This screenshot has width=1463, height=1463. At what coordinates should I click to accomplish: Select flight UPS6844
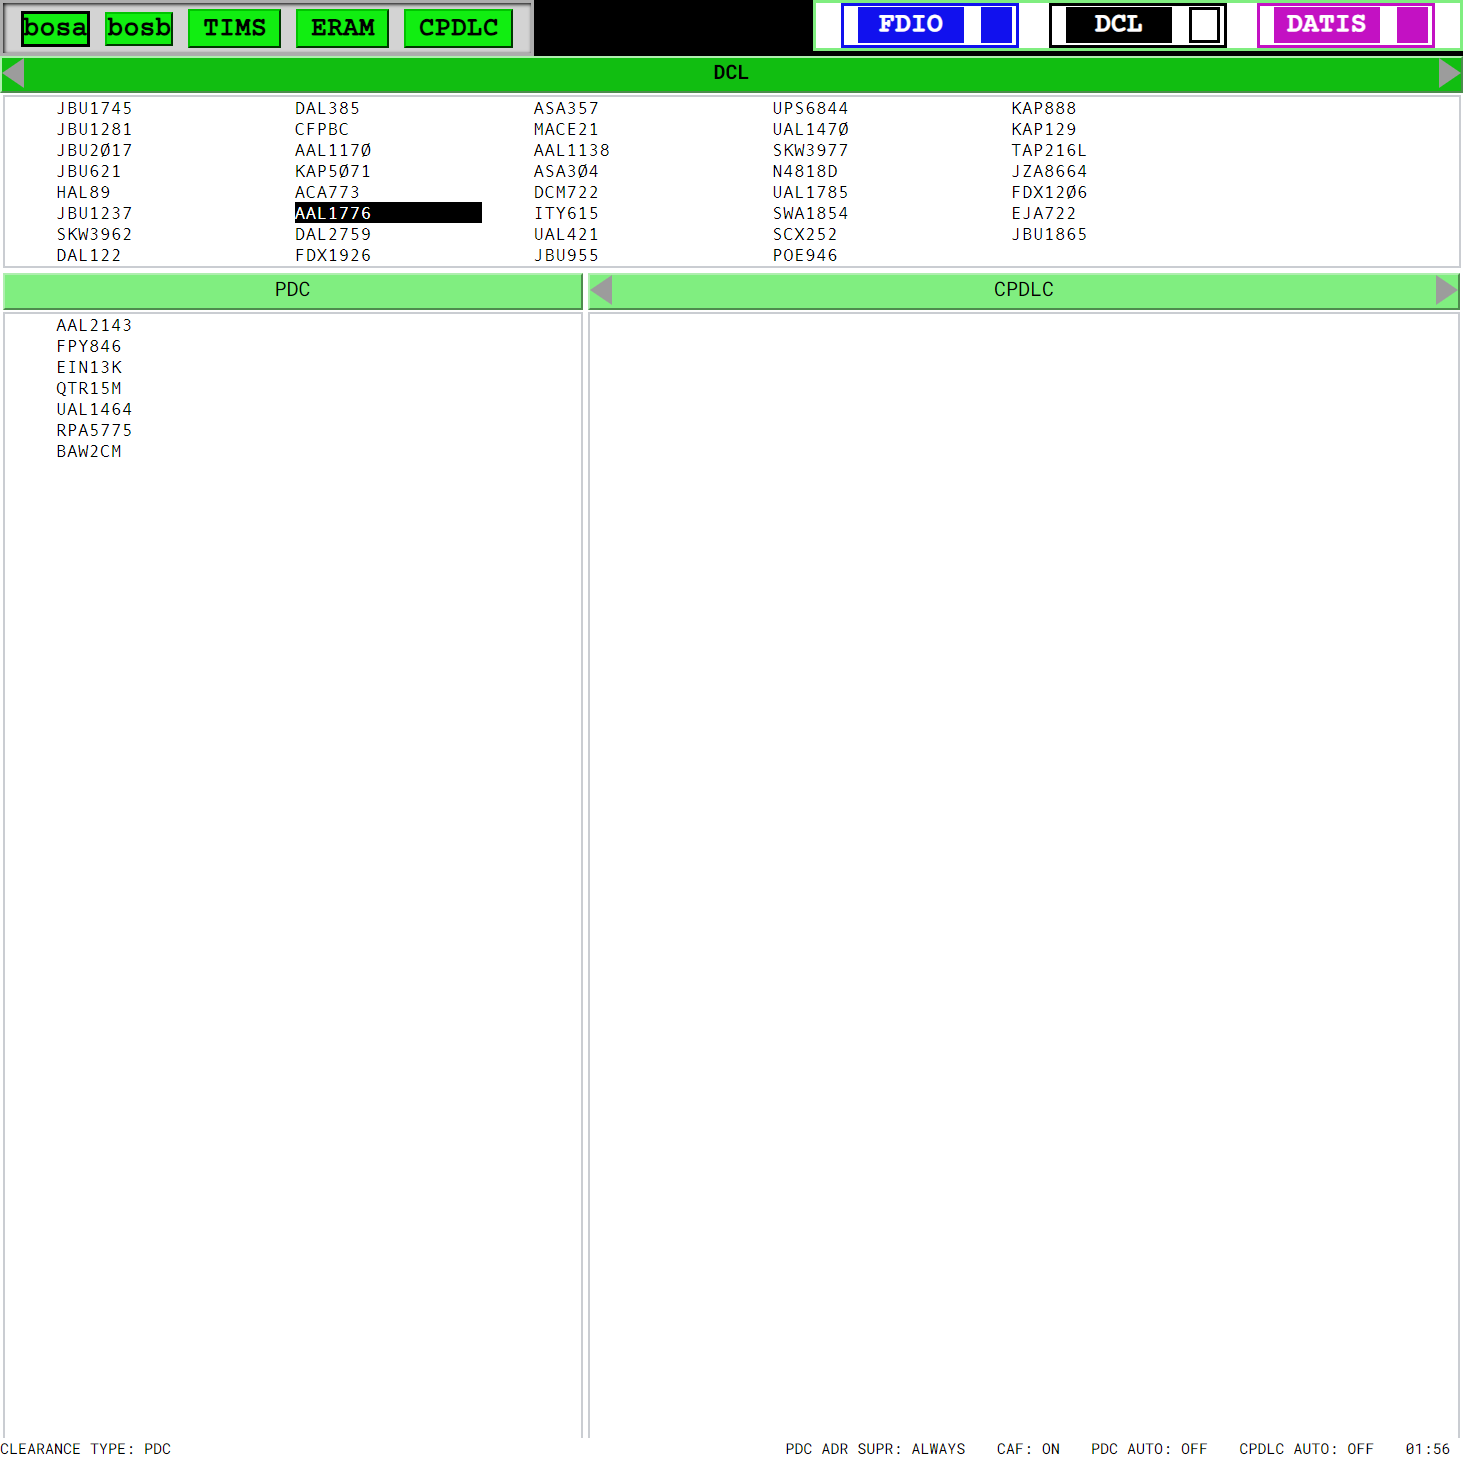pos(810,108)
